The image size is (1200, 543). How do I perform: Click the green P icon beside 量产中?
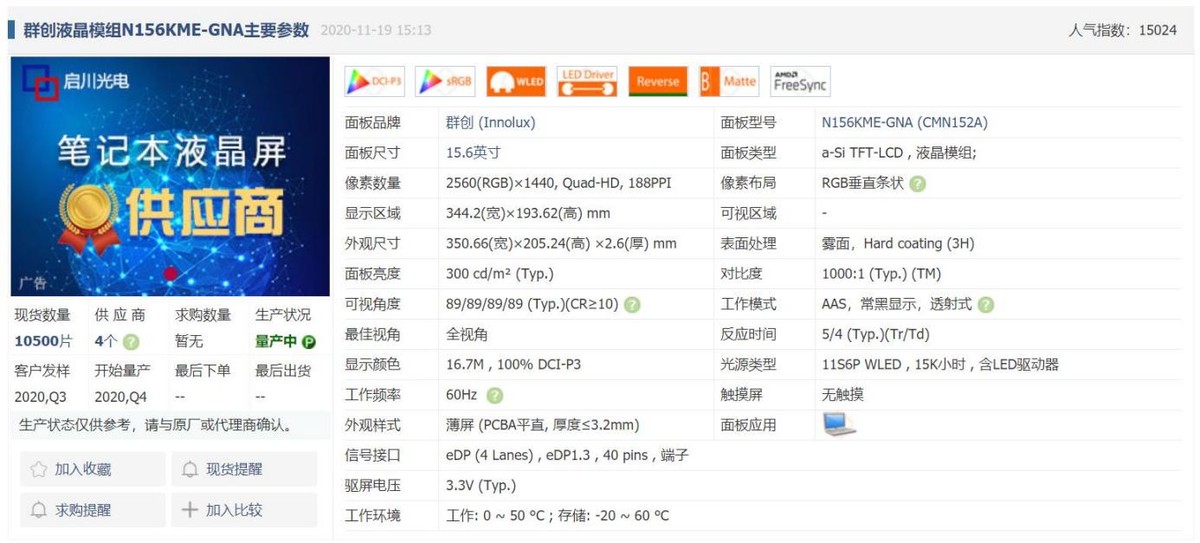tap(309, 342)
